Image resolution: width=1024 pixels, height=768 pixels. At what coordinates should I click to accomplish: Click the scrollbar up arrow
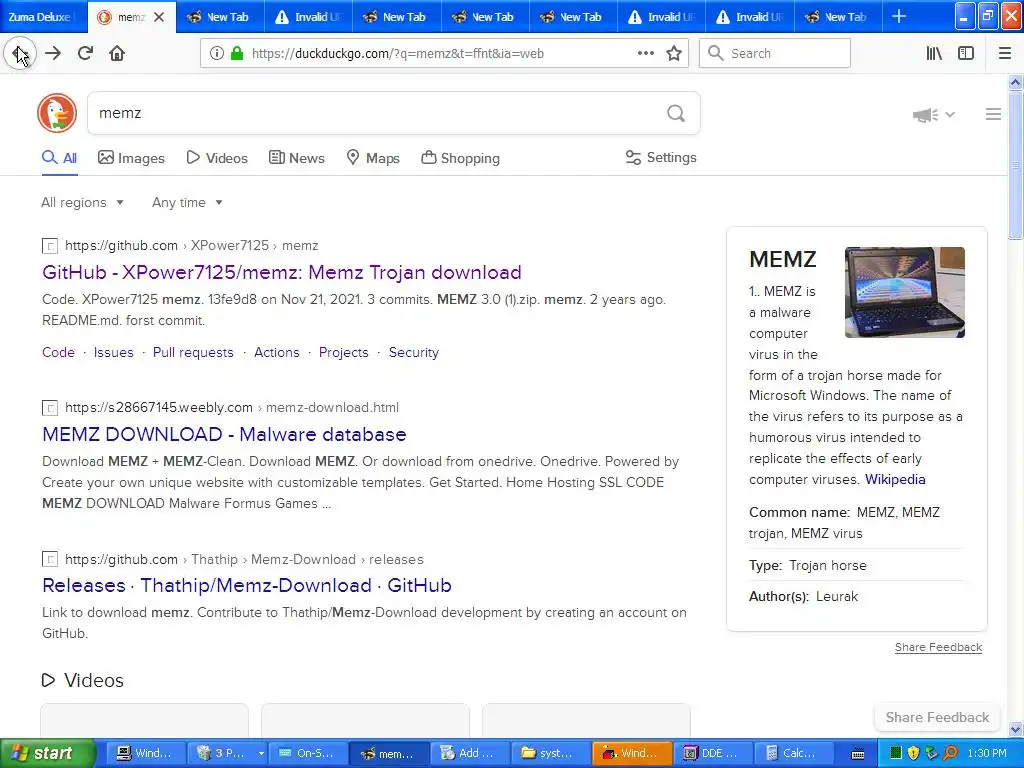(1015, 82)
